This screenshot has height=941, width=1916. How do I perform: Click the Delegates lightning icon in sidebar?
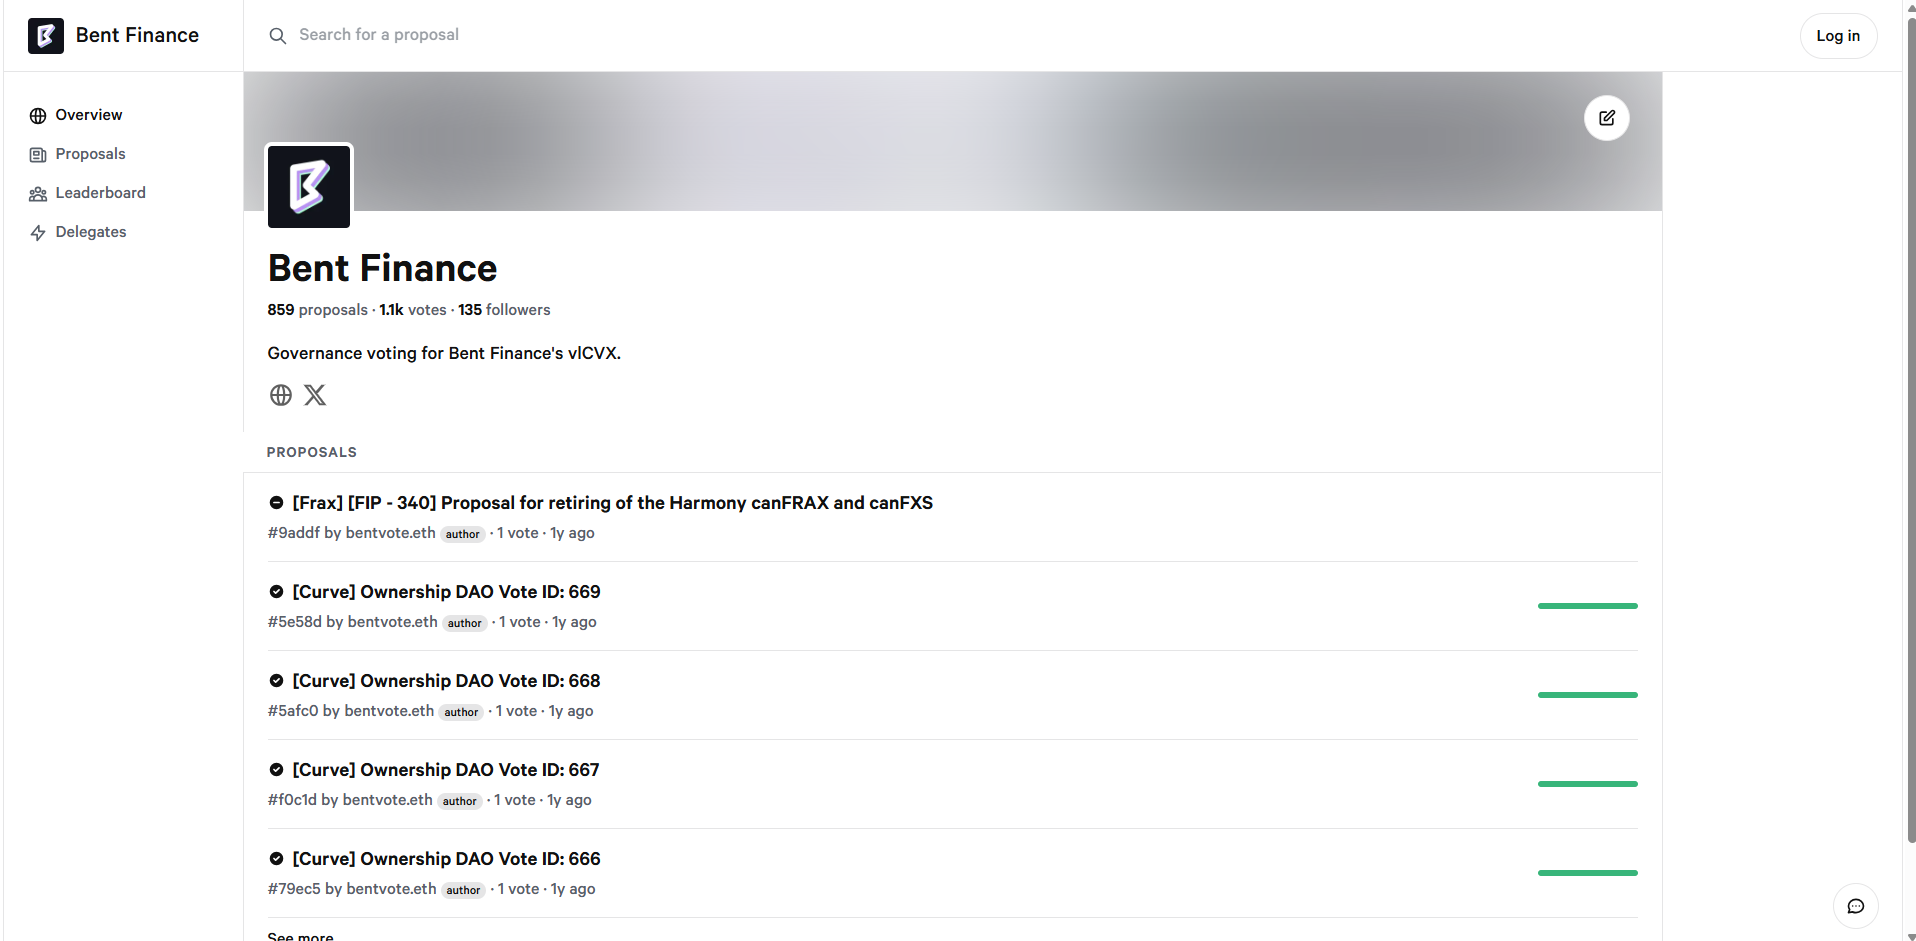click(x=38, y=233)
